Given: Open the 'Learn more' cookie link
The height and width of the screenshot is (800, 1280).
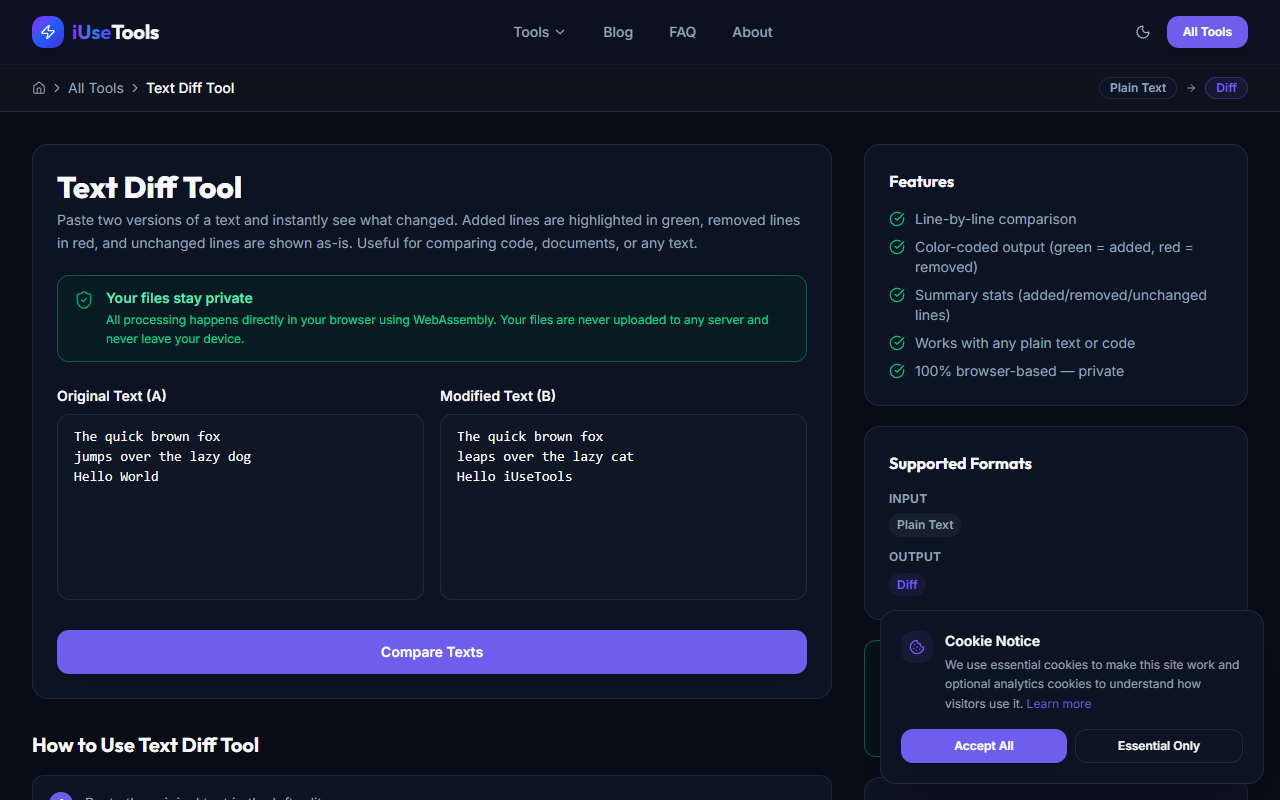Looking at the screenshot, I should (x=1058, y=703).
